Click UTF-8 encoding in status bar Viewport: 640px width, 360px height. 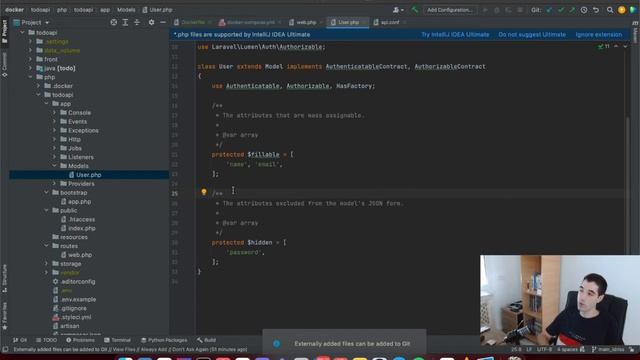(x=544, y=349)
